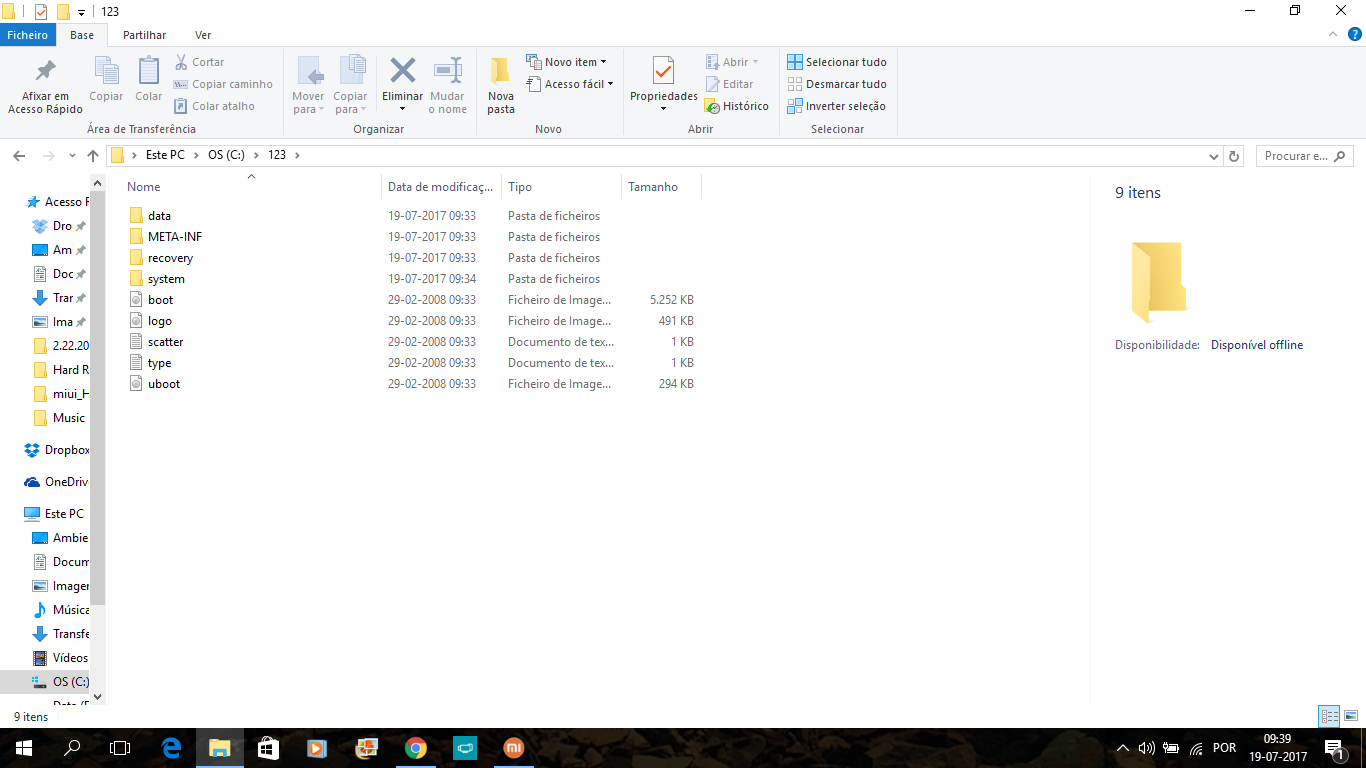
Task: Click Afixar em Acesso Rápido pin icon
Action: pyautogui.click(x=45, y=72)
